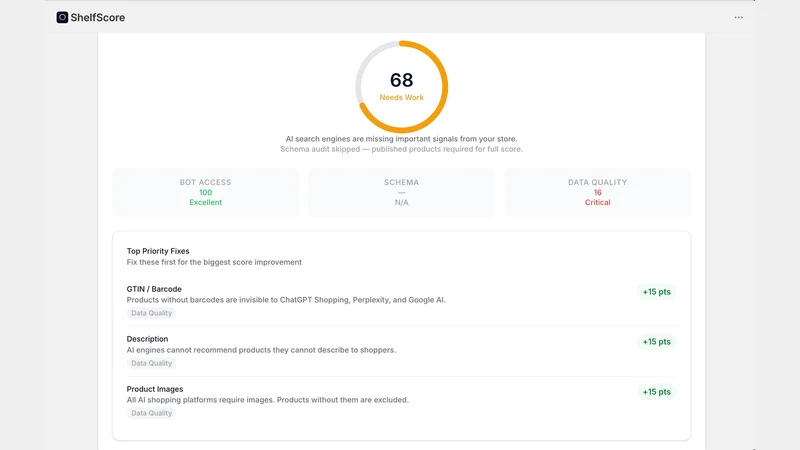Click 'All AI shopping platforms require images' description
The image size is (800, 450).
(x=268, y=400)
